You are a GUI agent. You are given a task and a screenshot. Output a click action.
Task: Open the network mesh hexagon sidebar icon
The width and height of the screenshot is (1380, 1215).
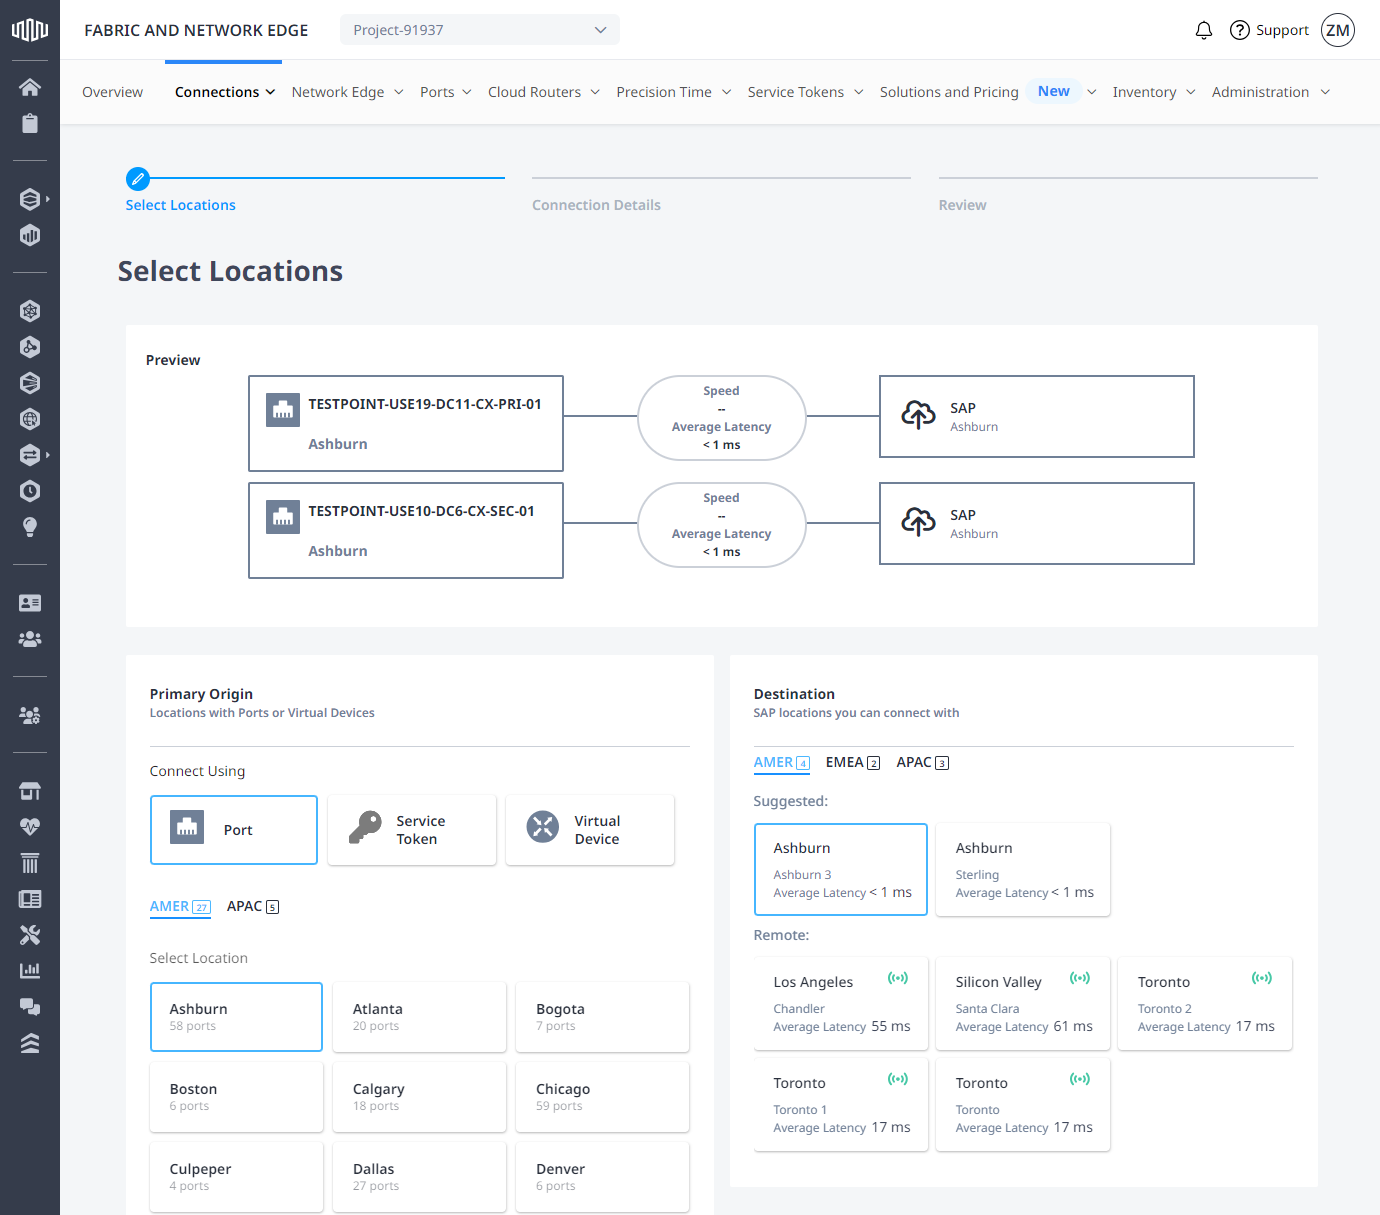(x=30, y=311)
